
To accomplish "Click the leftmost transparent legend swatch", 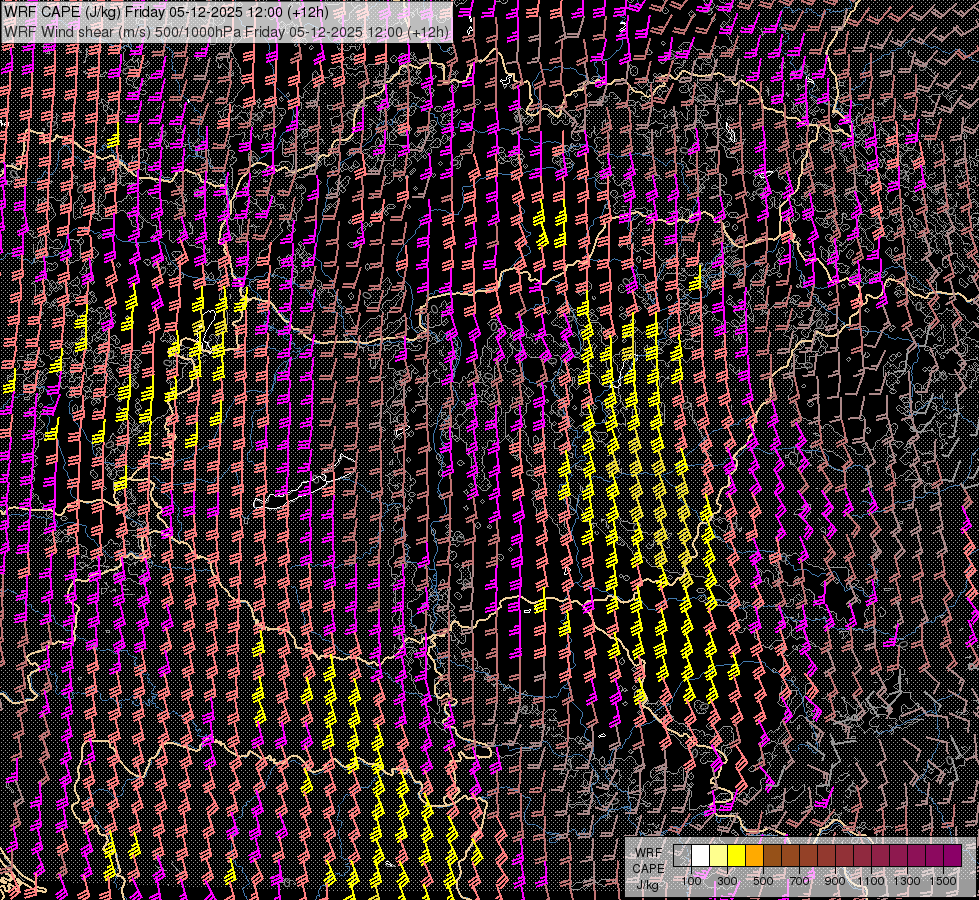I will pyautogui.click(x=683, y=856).
